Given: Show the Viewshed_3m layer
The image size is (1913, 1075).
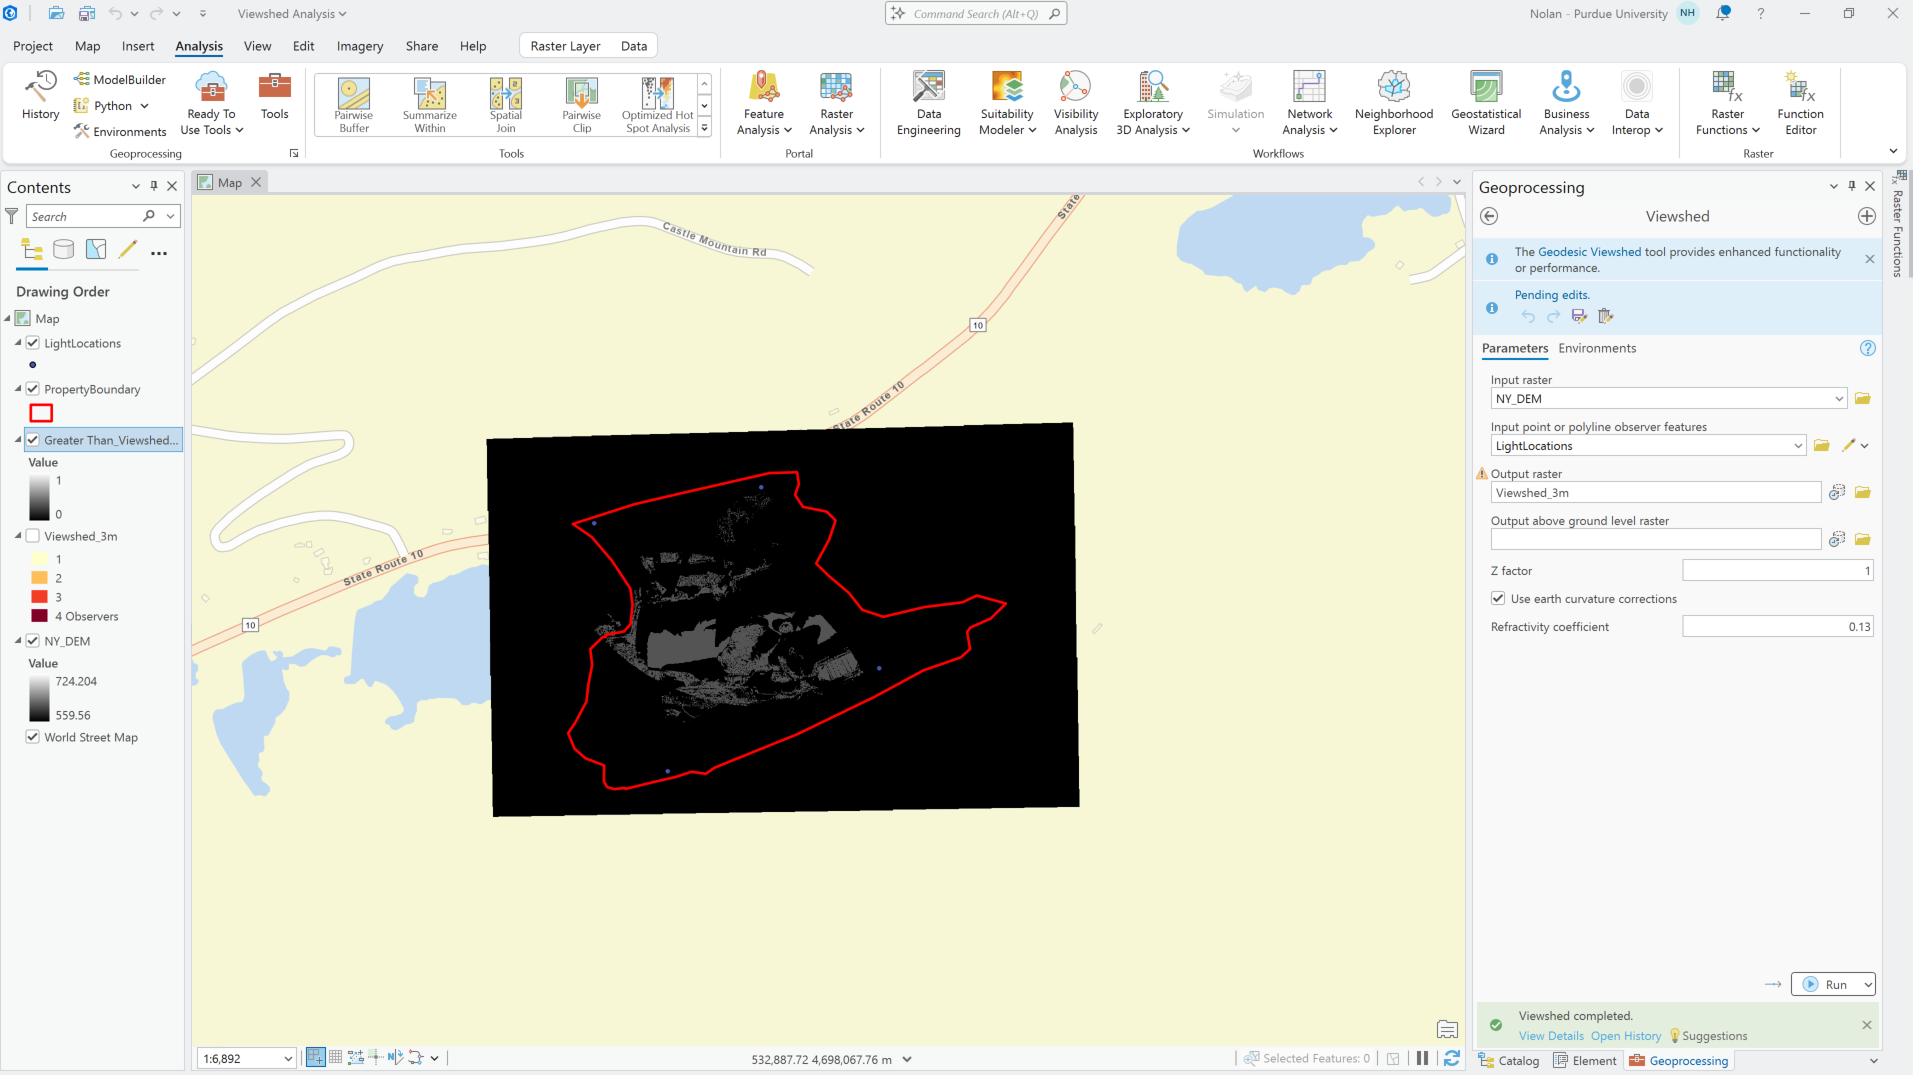Looking at the screenshot, I should 33,536.
